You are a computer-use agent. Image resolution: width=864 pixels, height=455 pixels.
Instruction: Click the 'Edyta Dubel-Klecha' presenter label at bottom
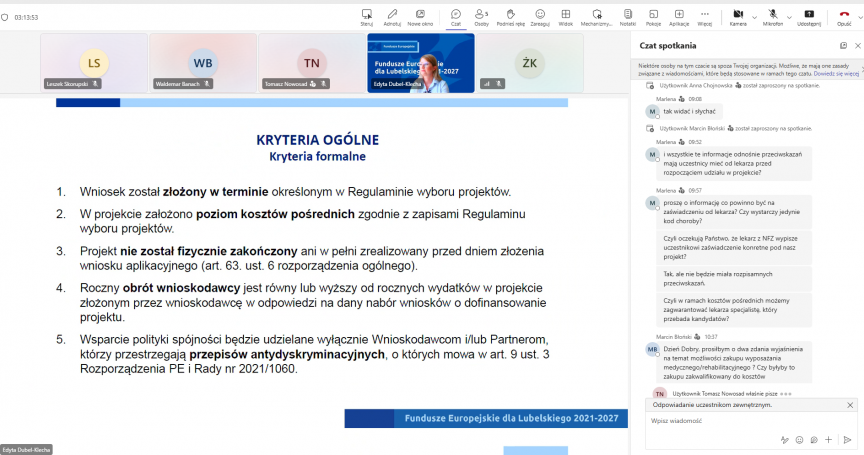point(26,449)
